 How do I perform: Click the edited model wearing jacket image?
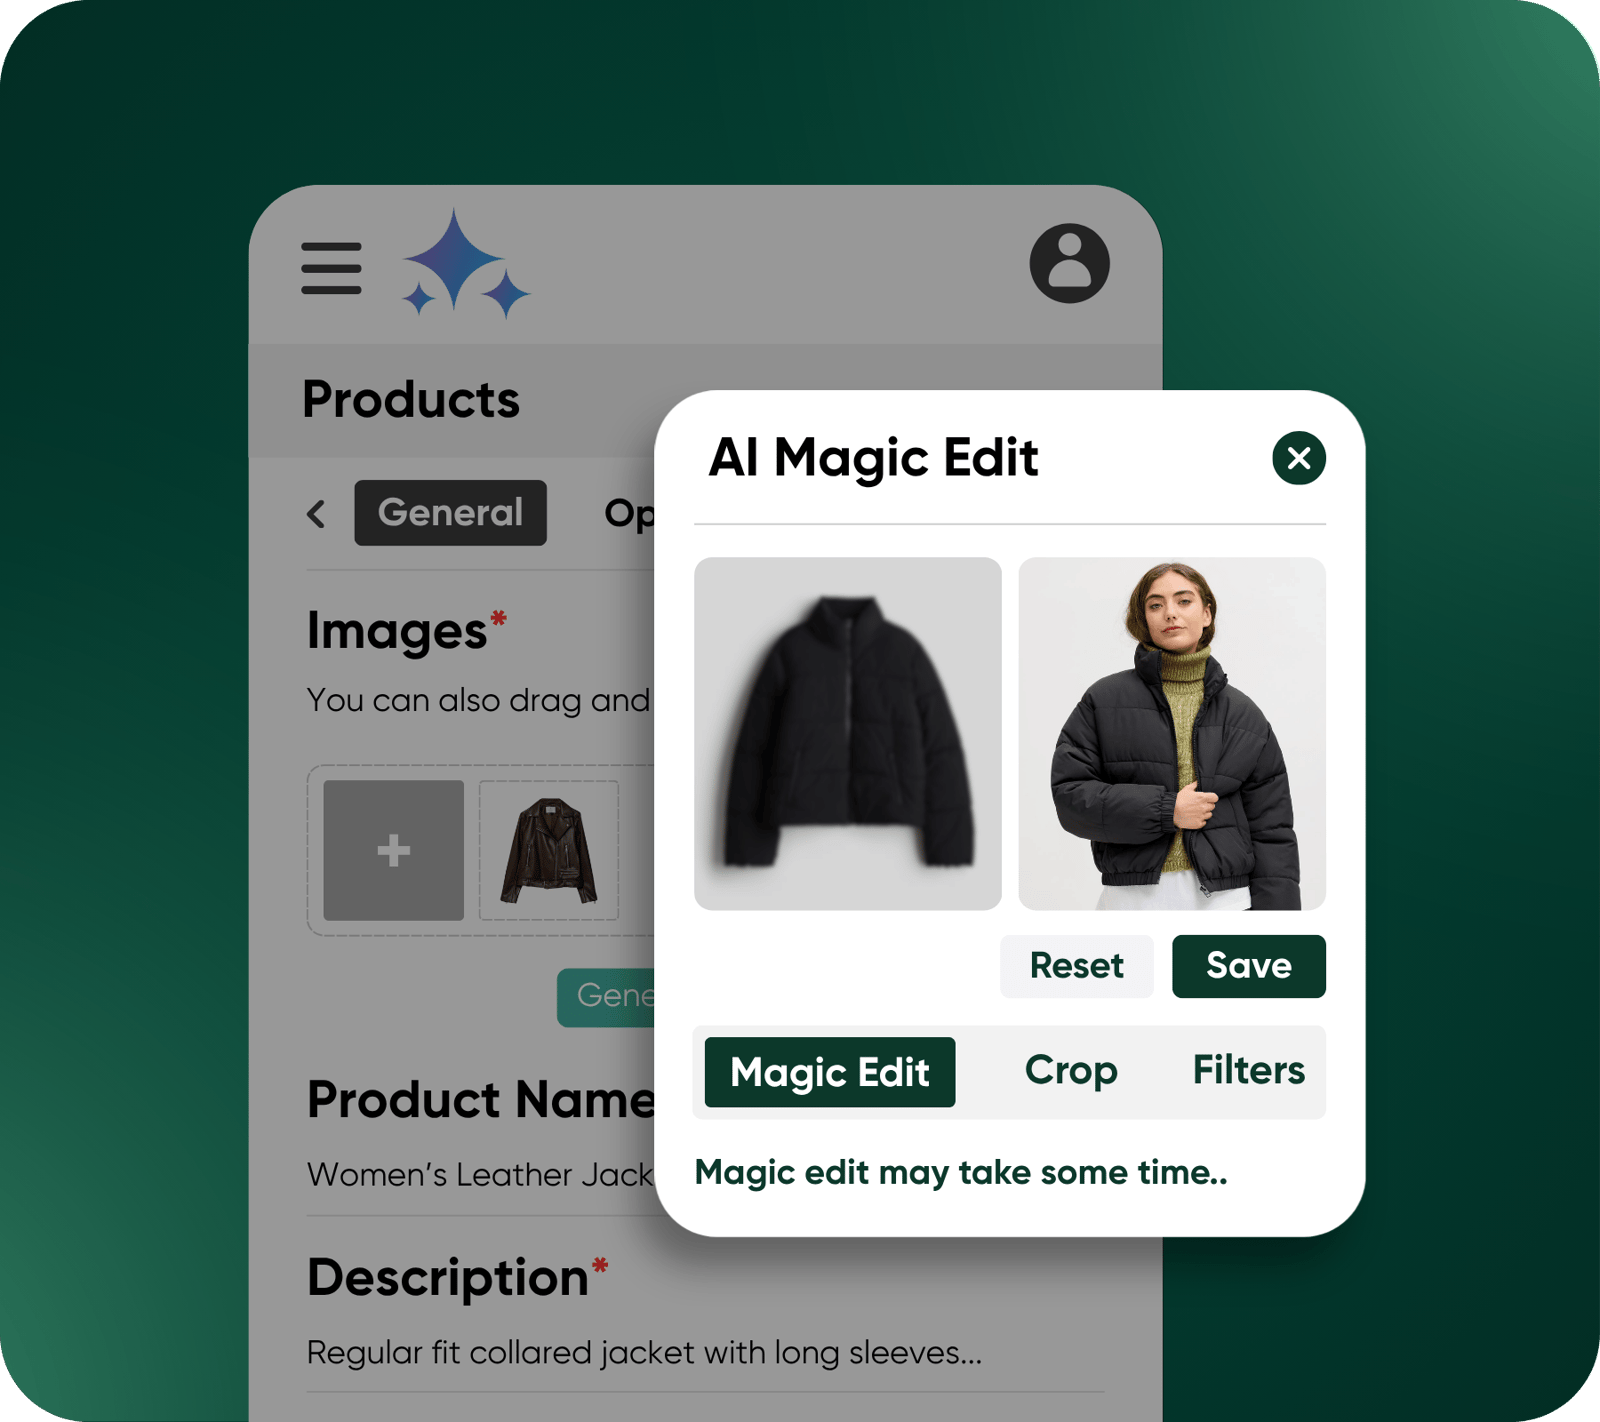[1171, 733]
